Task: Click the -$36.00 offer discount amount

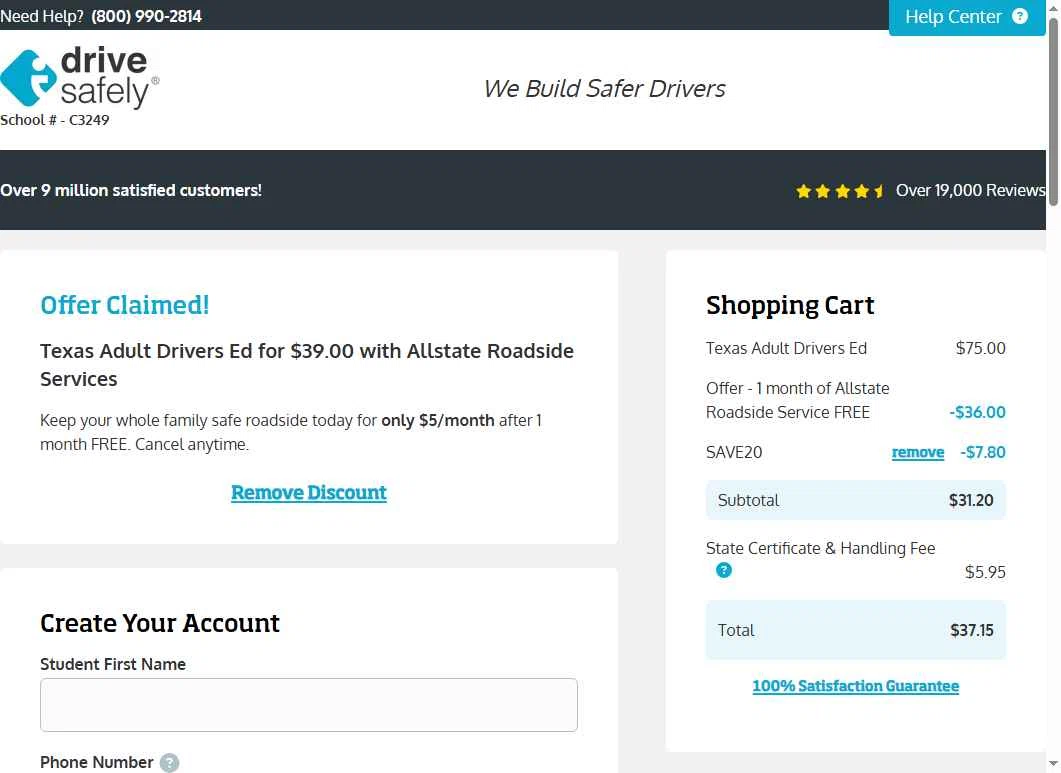Action: pyautogui.click(x=977, y=412)
